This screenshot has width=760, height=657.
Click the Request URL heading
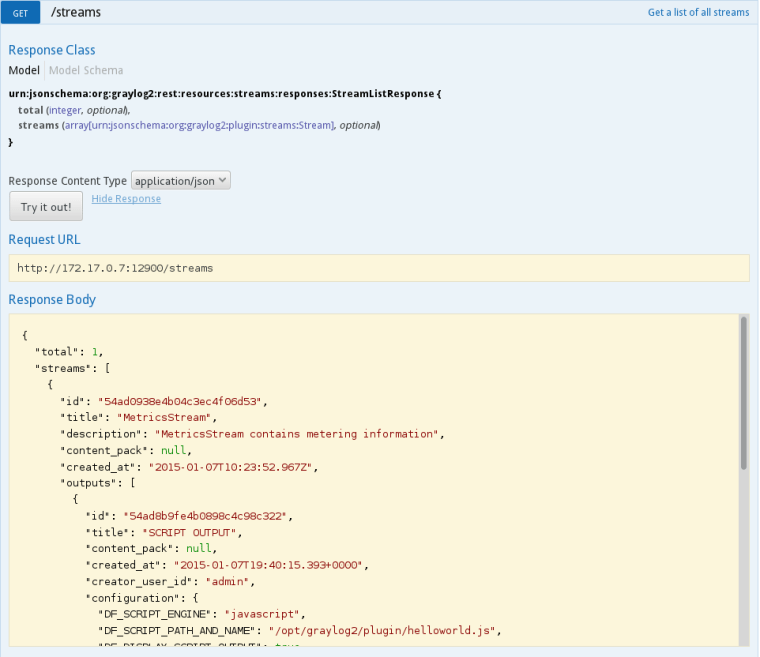click(44, 240)
